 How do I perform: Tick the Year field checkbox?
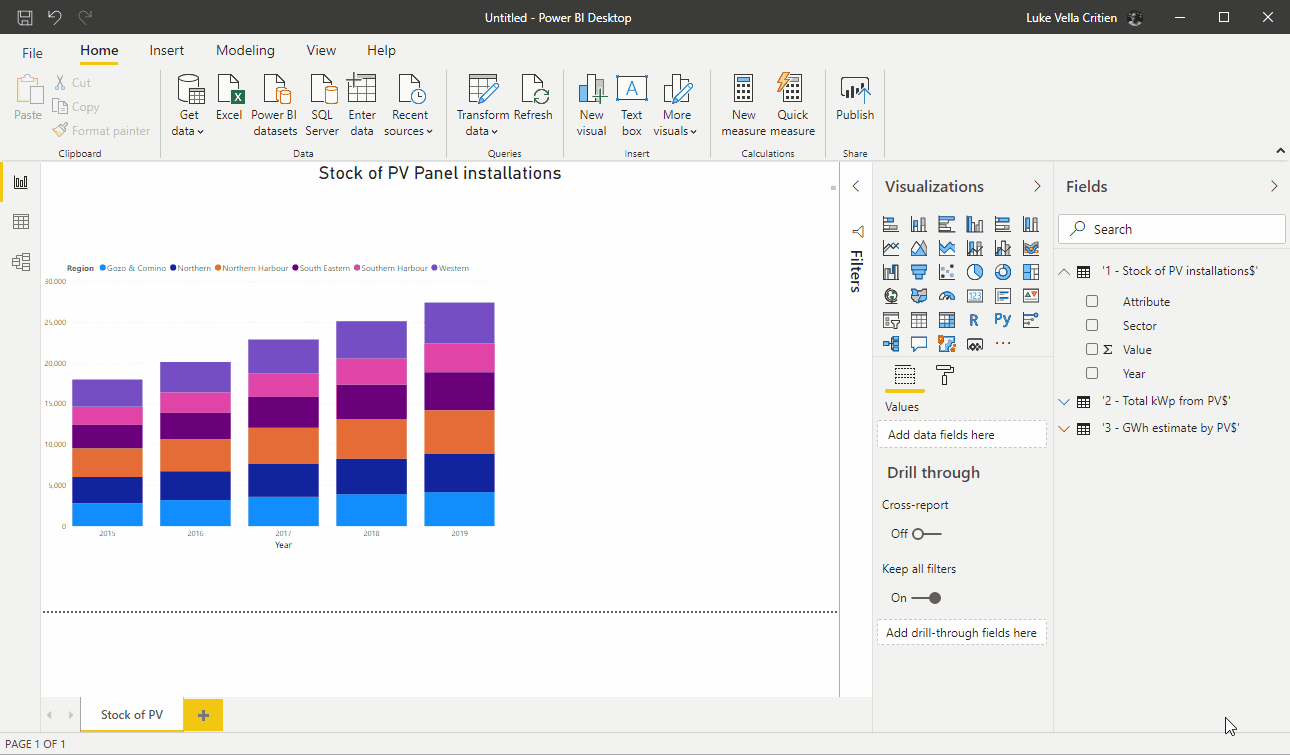click(1092, 373)
